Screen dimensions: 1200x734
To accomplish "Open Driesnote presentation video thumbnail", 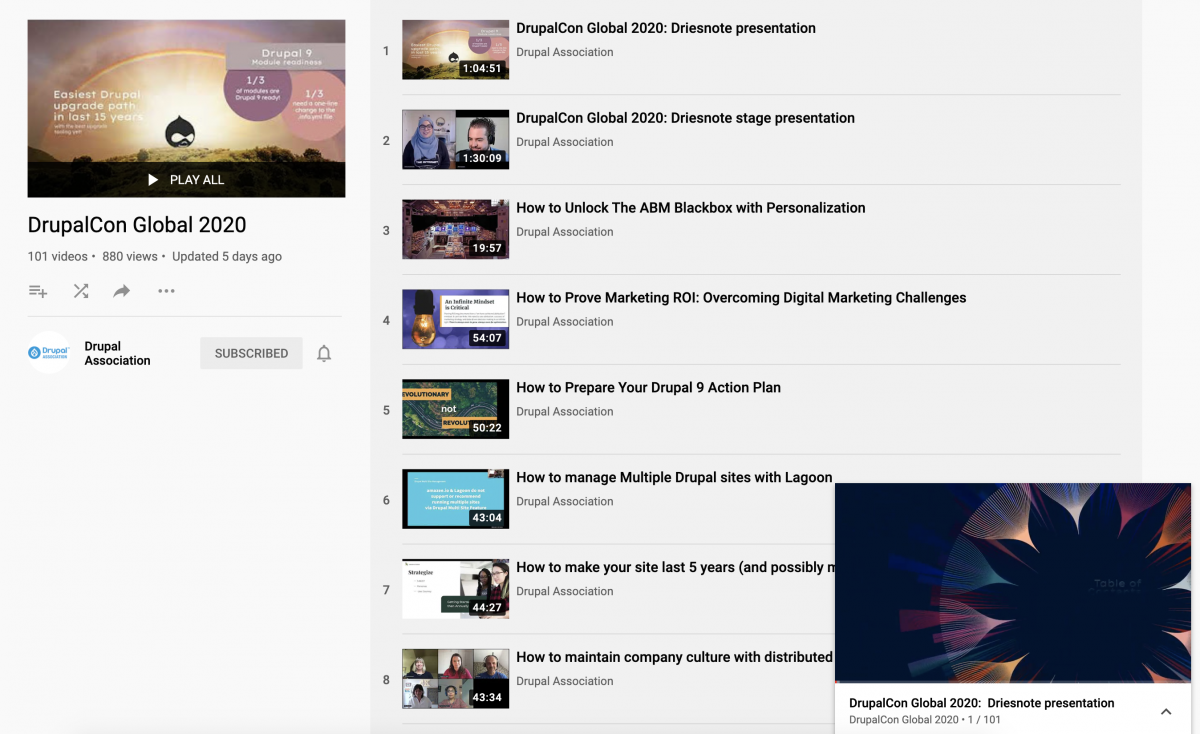I will pyautogui.click(x=455, y=50).
